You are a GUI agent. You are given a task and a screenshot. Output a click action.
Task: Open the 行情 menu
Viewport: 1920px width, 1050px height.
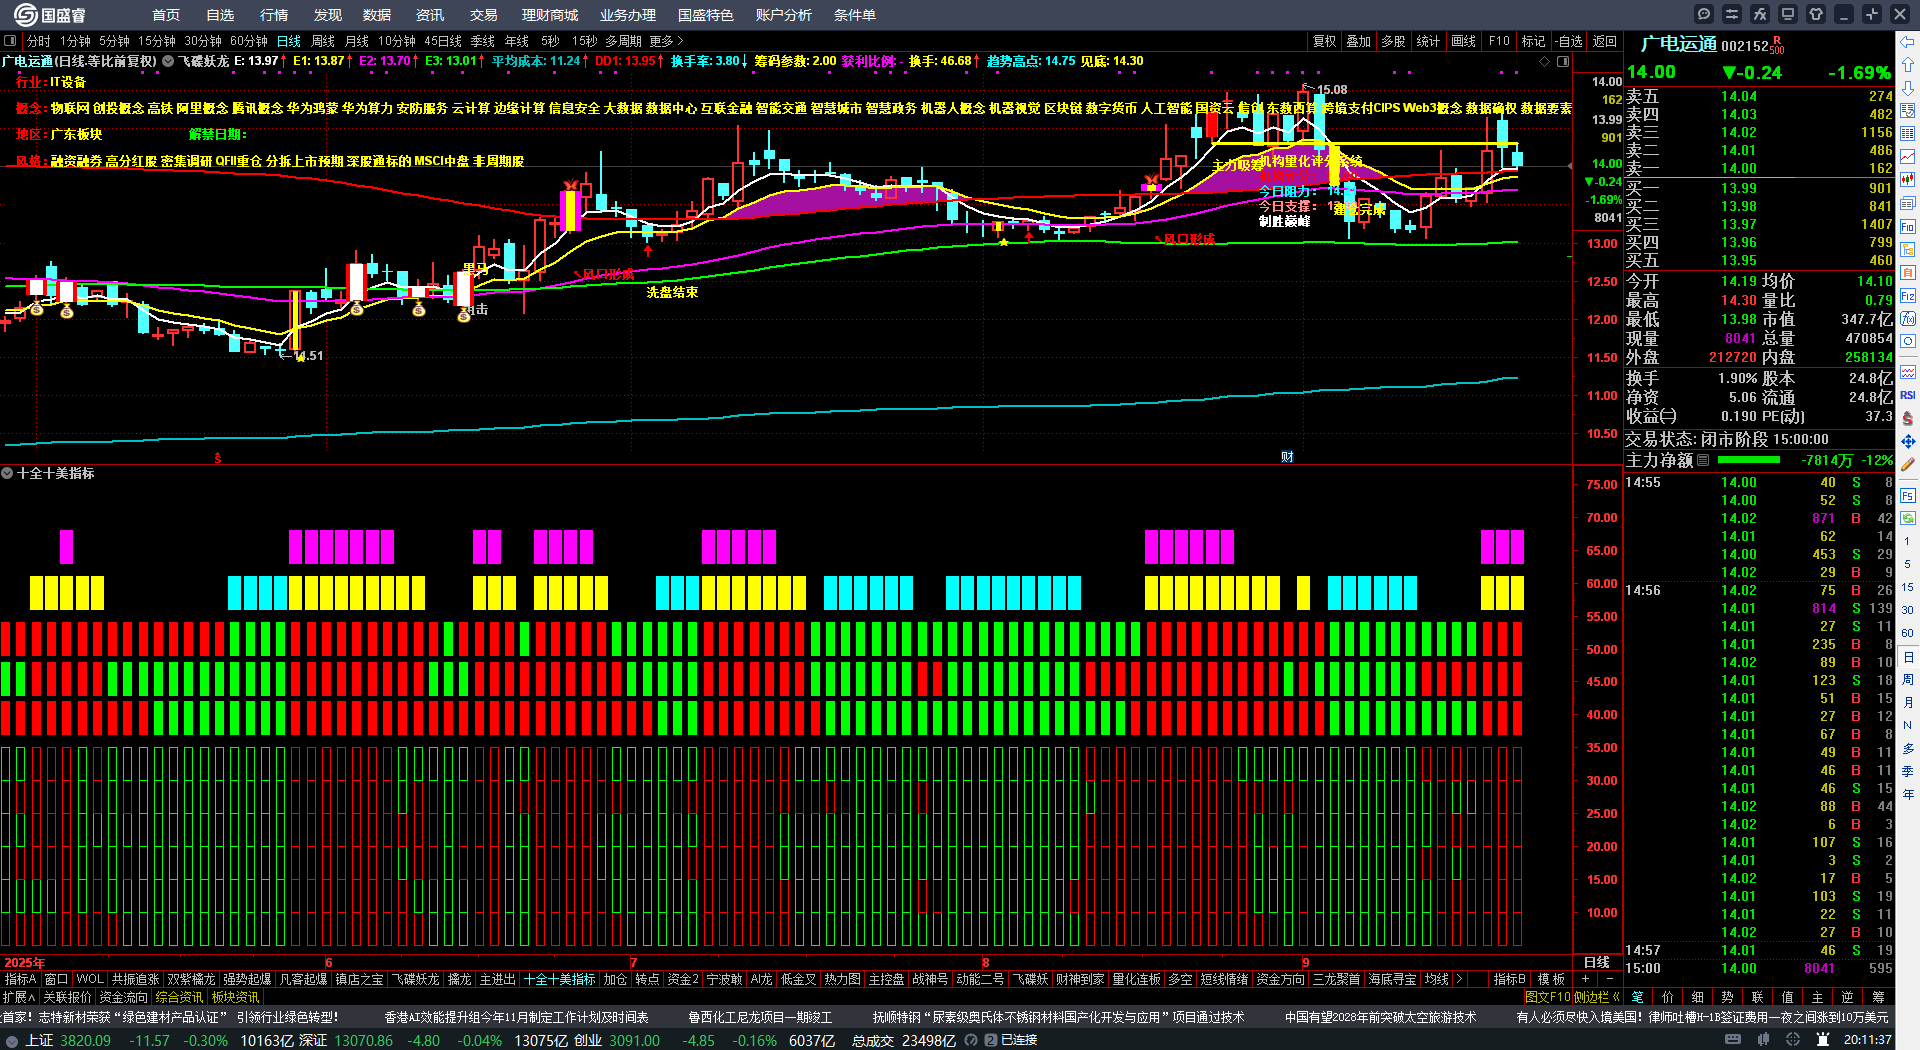click(274, 15)
